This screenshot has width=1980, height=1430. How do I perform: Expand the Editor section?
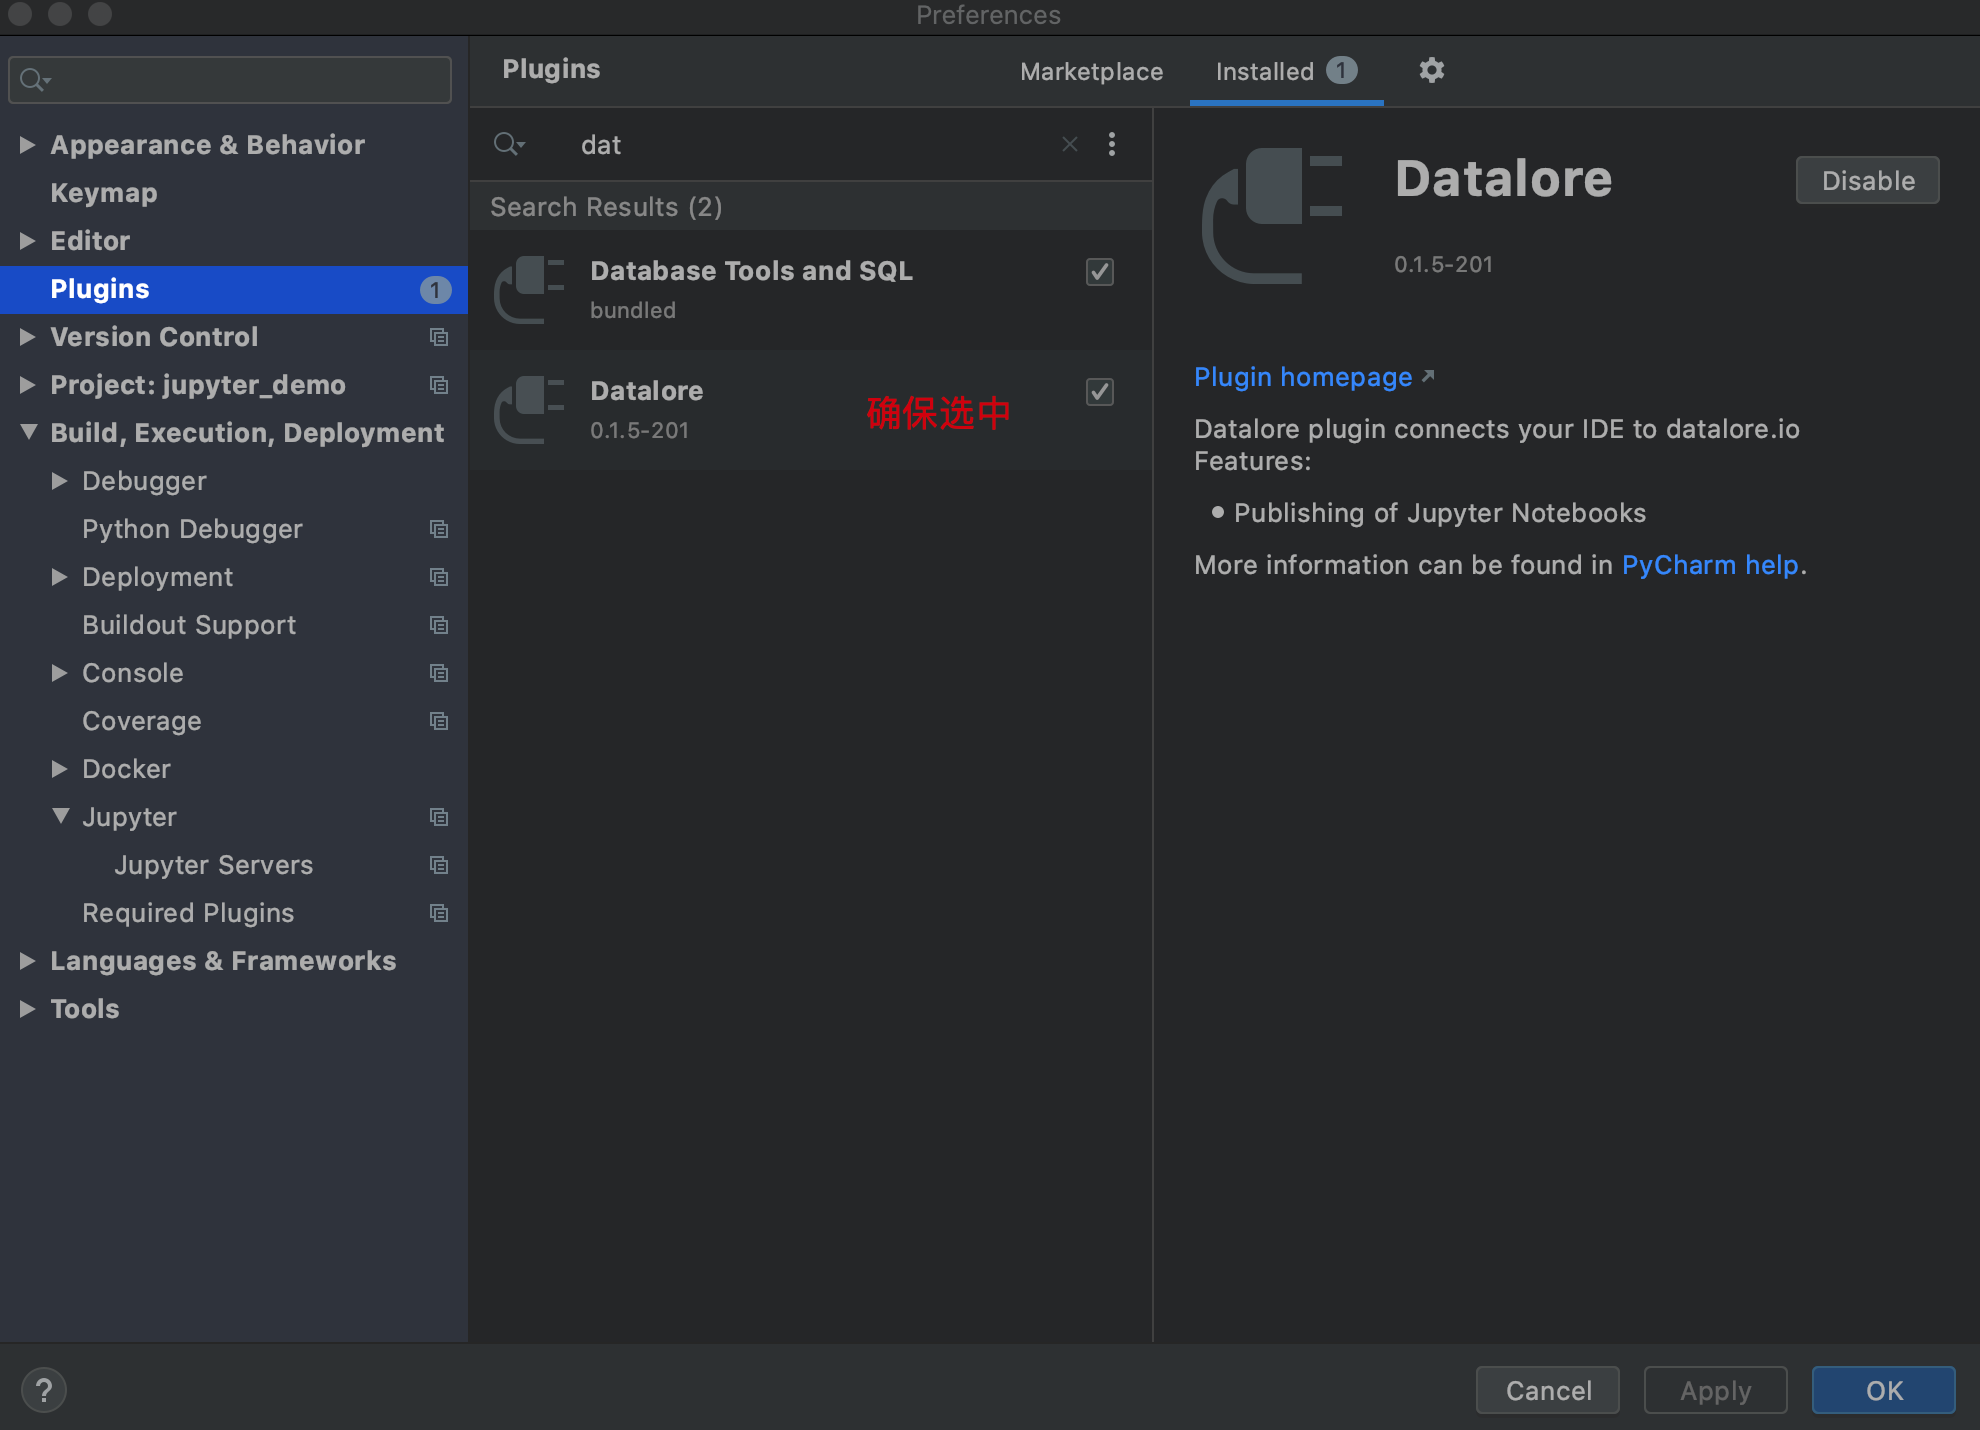[x=27, y=241]
